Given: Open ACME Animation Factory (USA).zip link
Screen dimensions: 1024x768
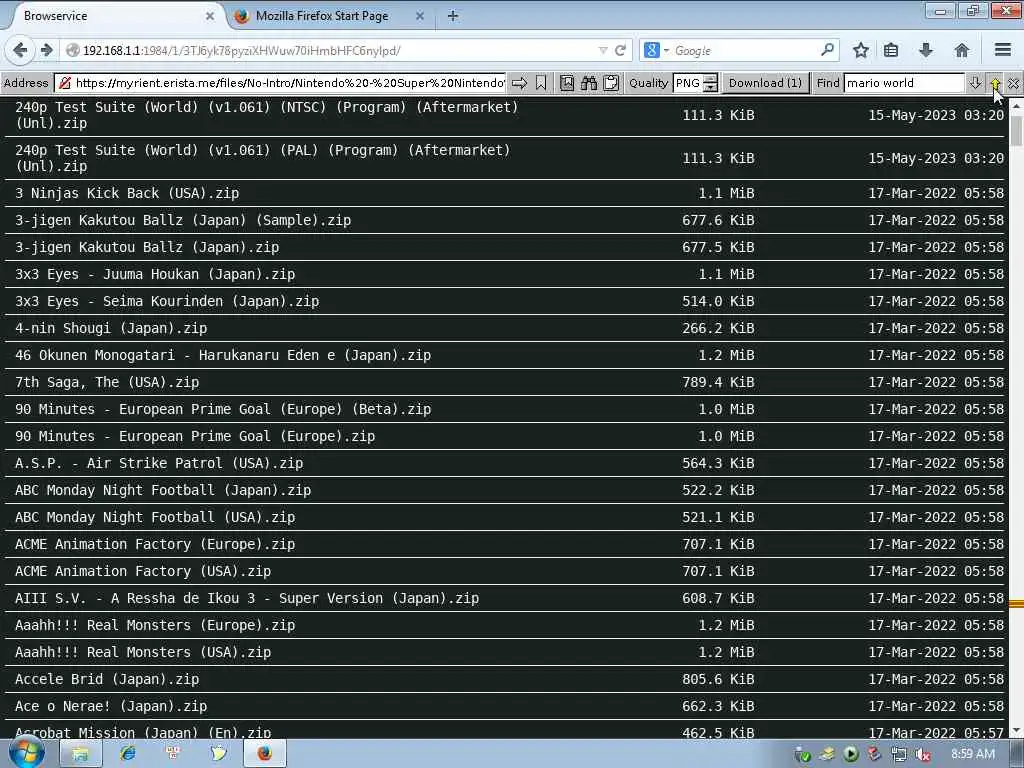Looking at the screenshot, I should (143, 571).
